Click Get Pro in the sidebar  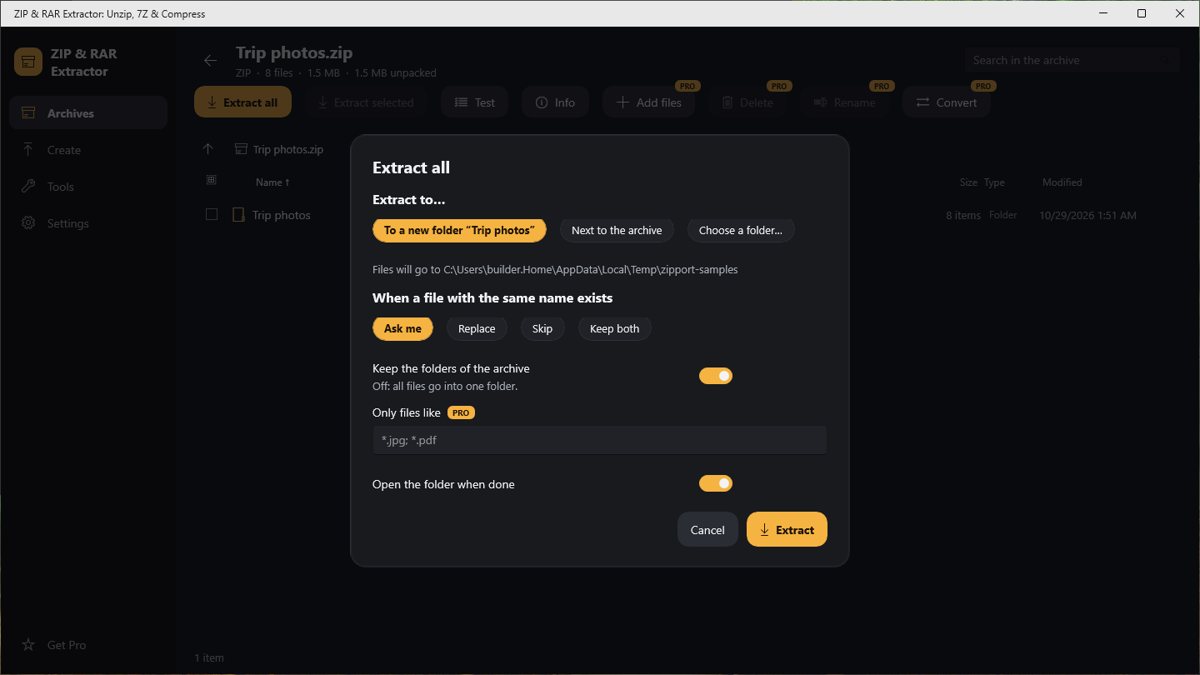[x=88, y=645]
